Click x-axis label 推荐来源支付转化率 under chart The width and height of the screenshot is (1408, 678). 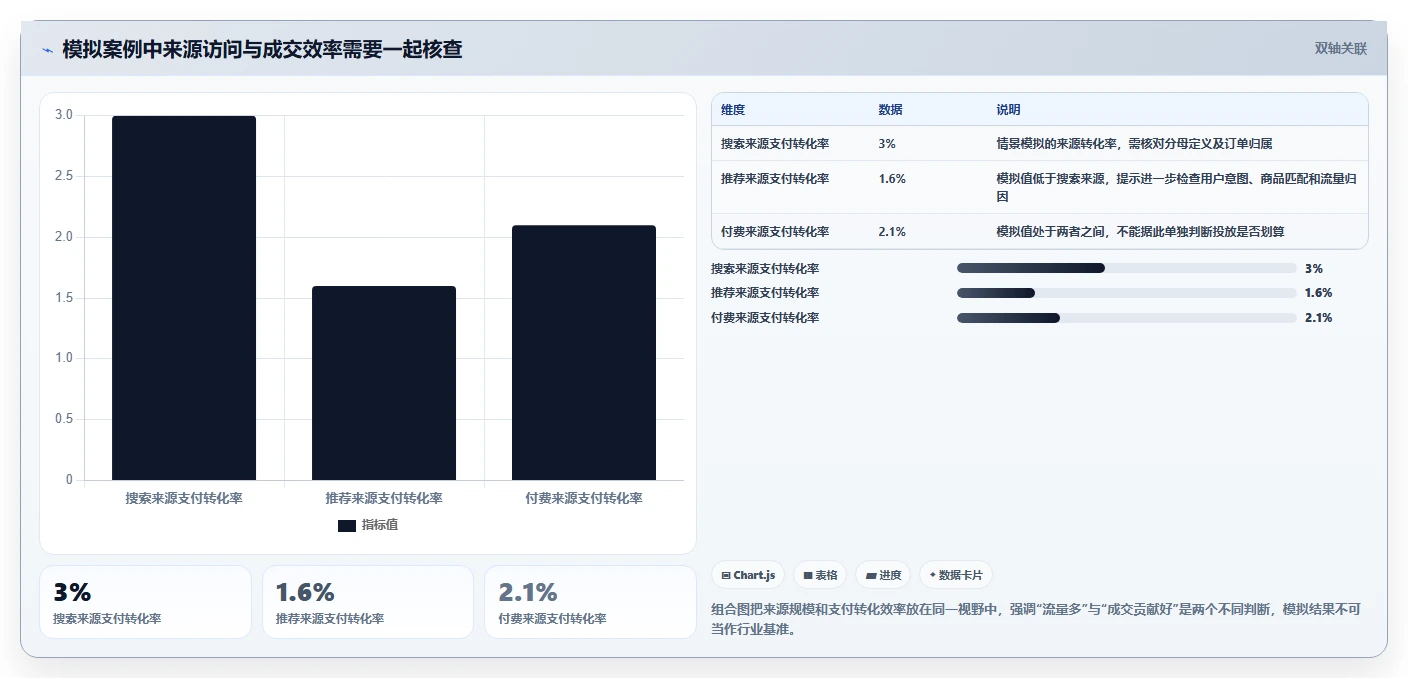point(384,498)
